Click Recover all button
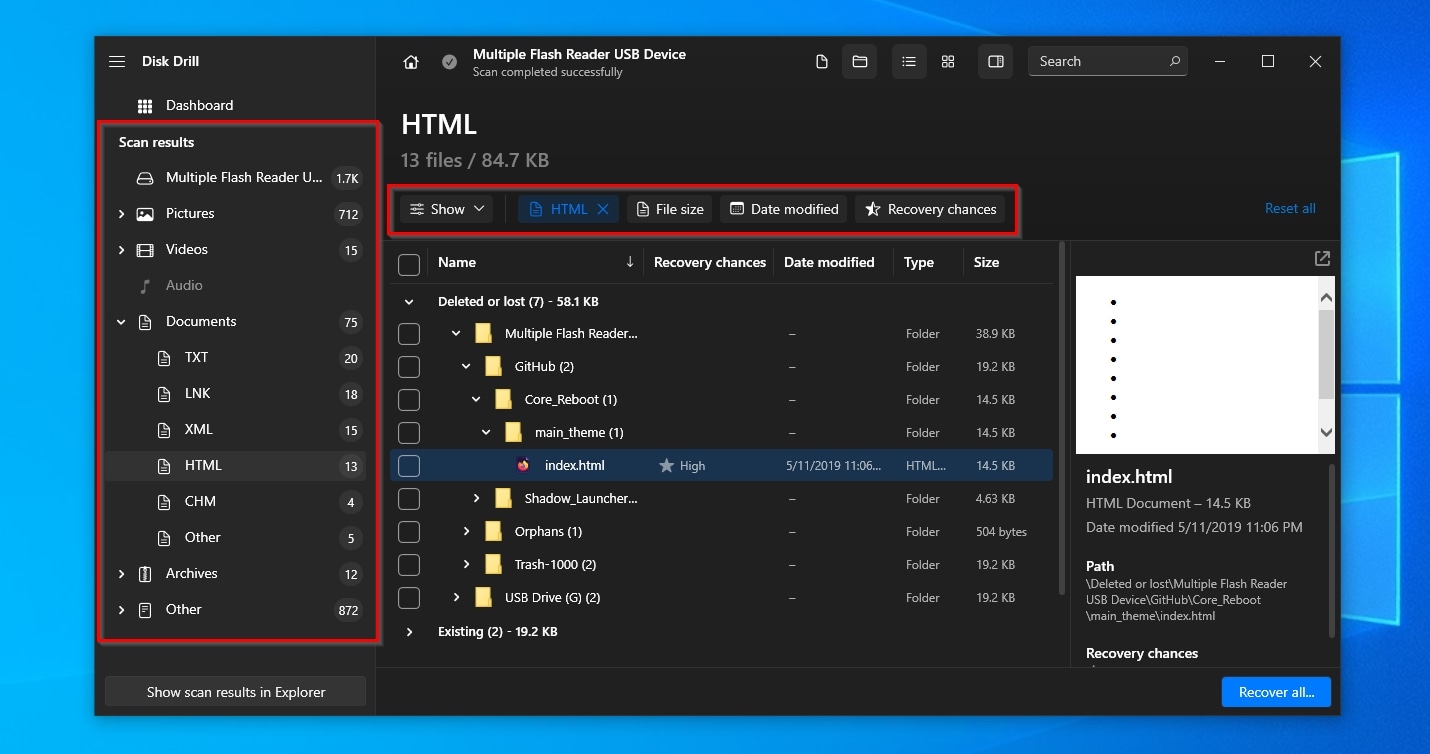 click(1276, 692)
